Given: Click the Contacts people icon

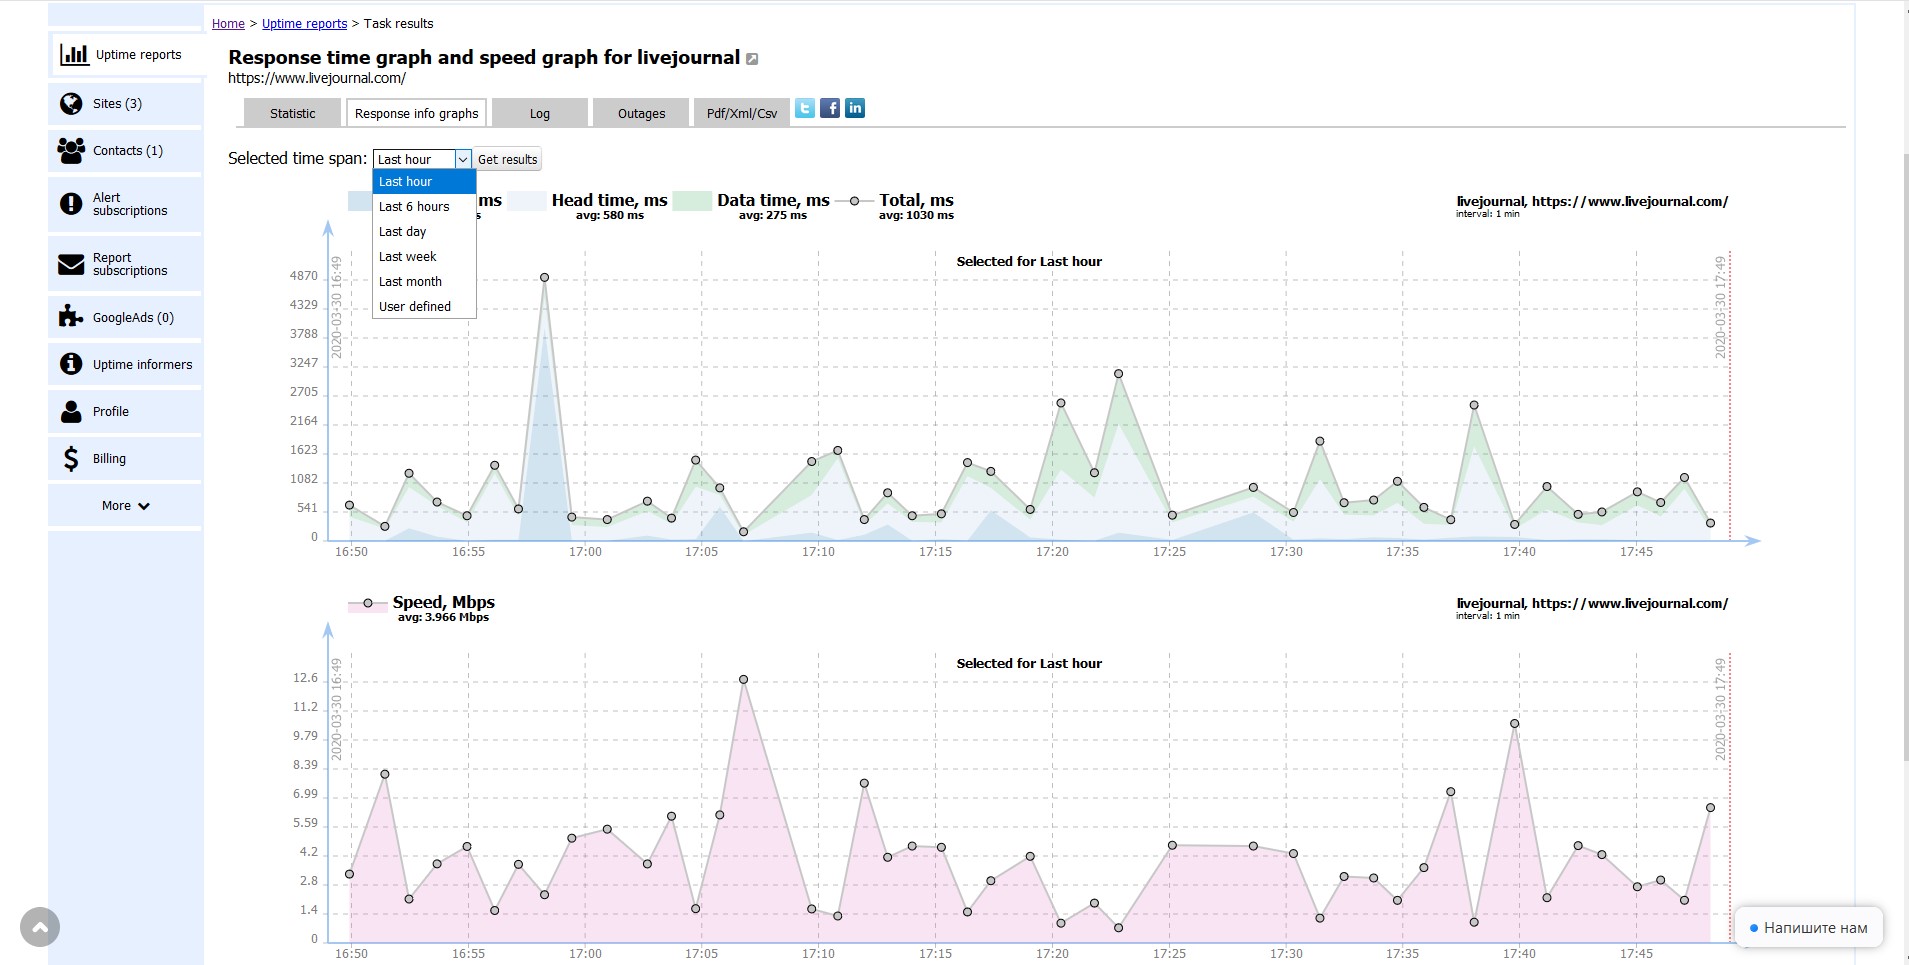Looking at the screenshot, I should coord(71,150).
